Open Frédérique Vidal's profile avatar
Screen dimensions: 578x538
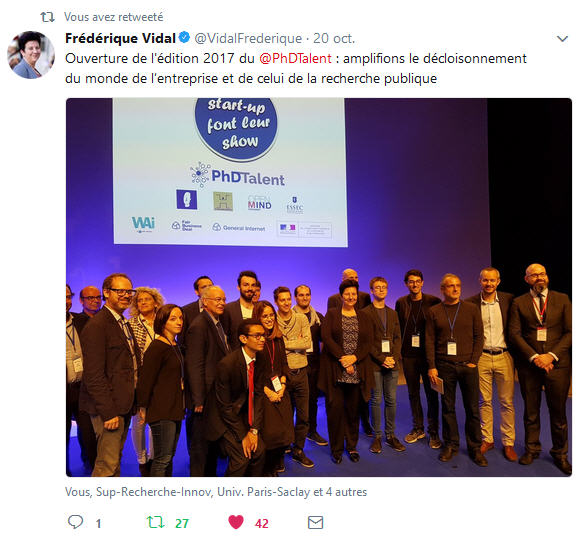(x=31, y=55)
